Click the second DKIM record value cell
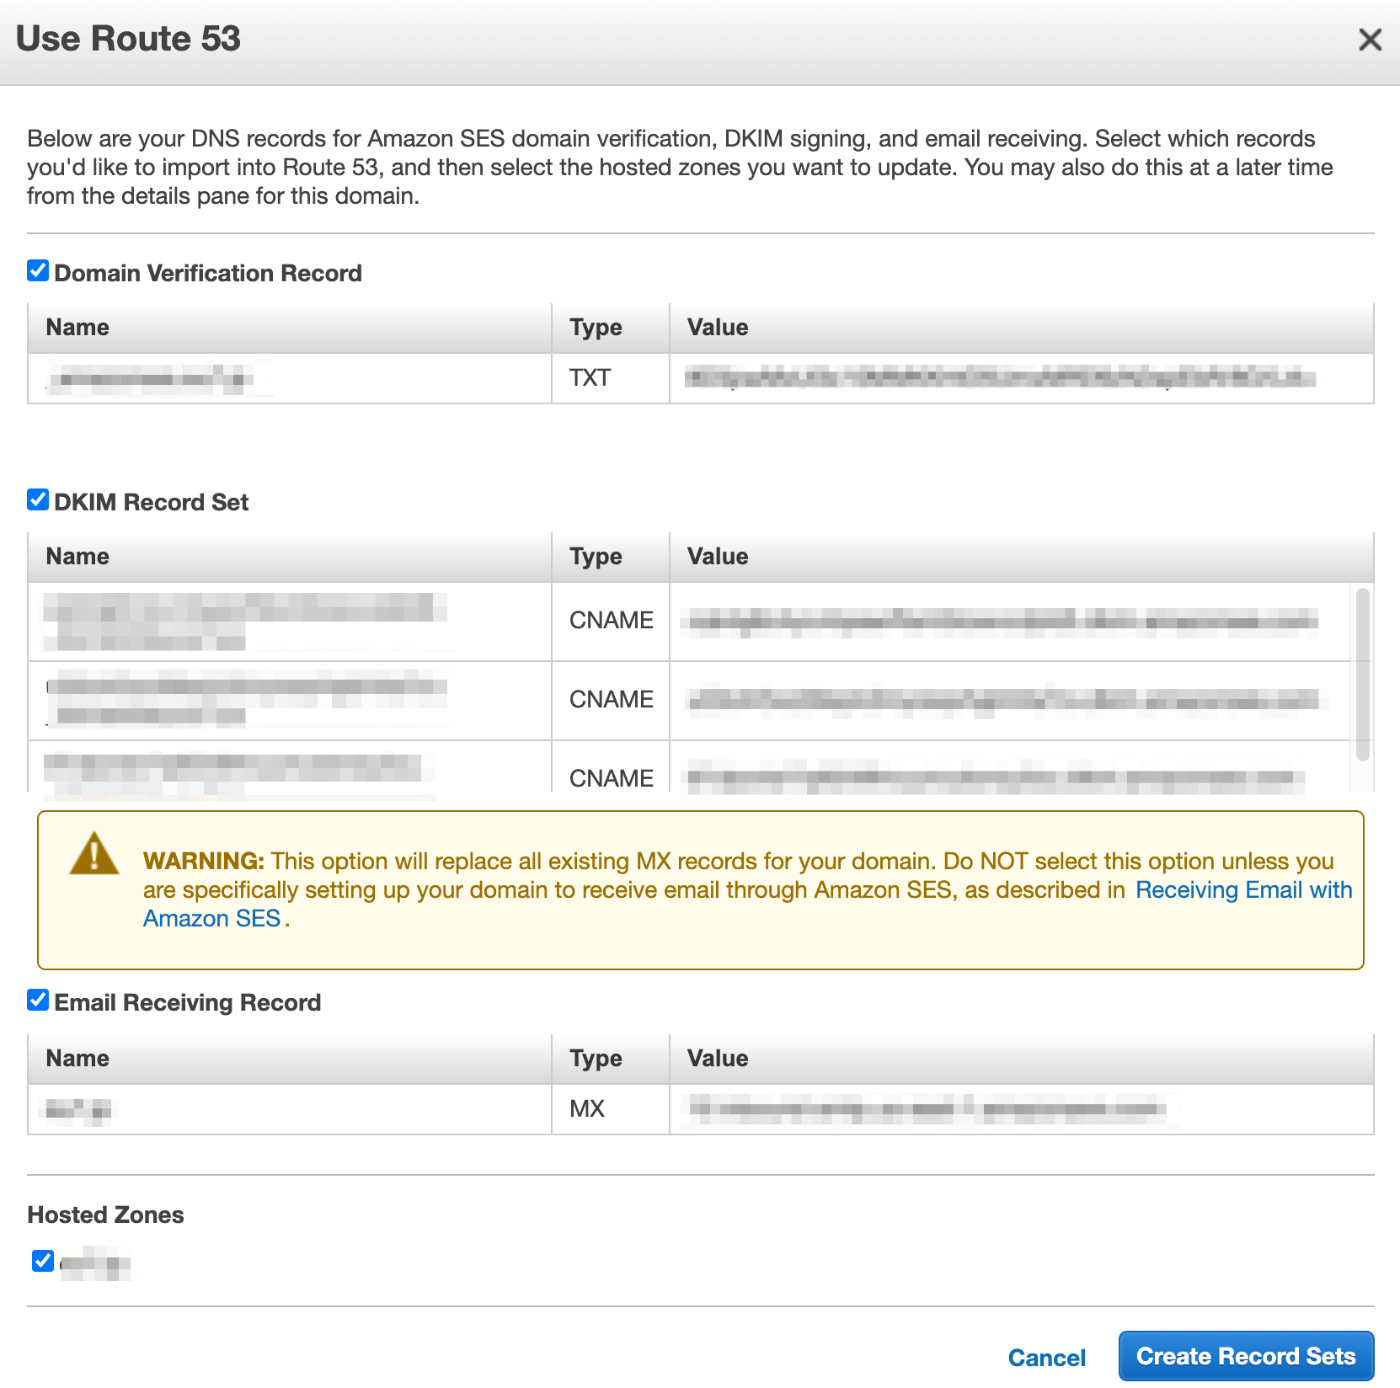 (x=1010, y=700)
